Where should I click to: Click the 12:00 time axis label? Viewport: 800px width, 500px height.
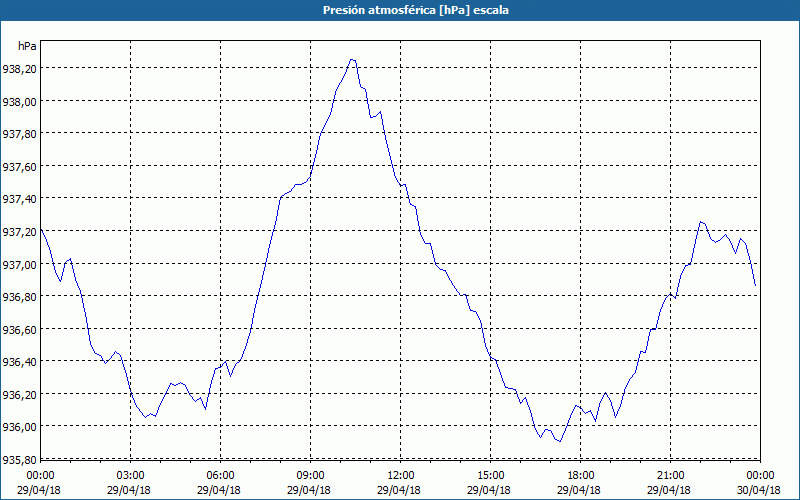[x=401, y=476]
